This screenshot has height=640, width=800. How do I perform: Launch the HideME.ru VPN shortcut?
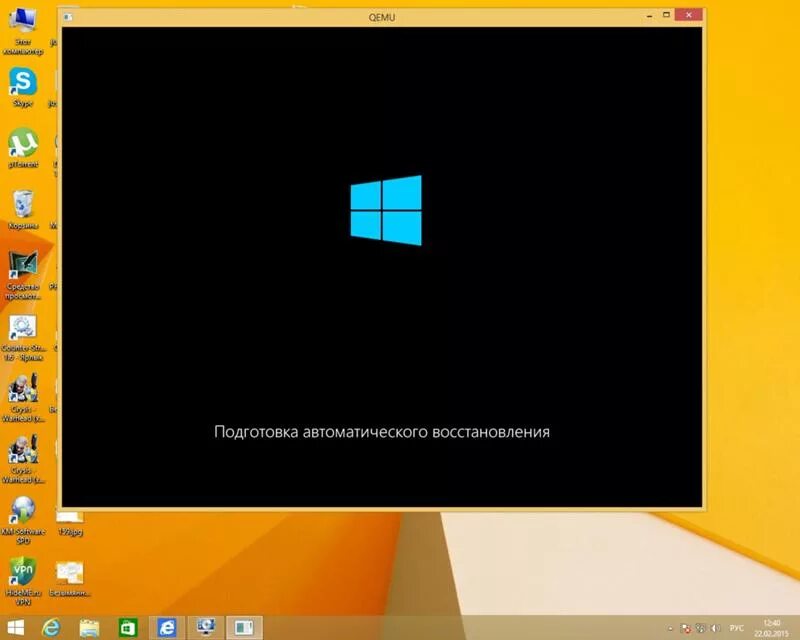[x=23, y=581]
